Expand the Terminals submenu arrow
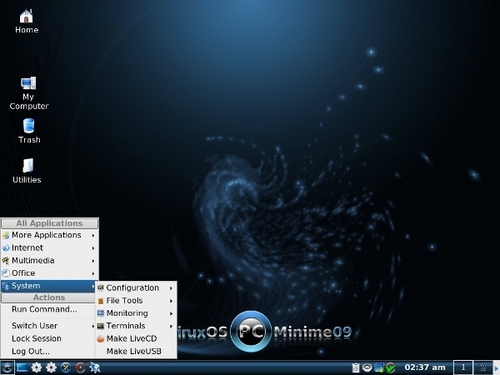Image resolution: width=500 pixels, height=375 pixels. [x=171, y=326]
